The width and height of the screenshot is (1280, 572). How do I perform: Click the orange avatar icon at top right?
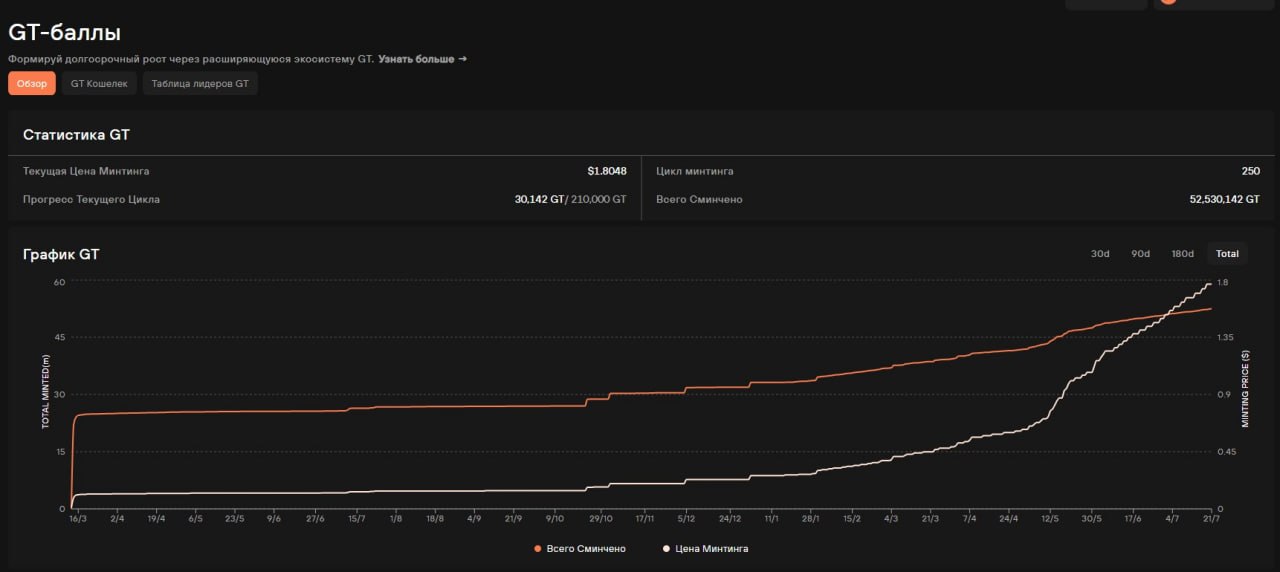1168,2
